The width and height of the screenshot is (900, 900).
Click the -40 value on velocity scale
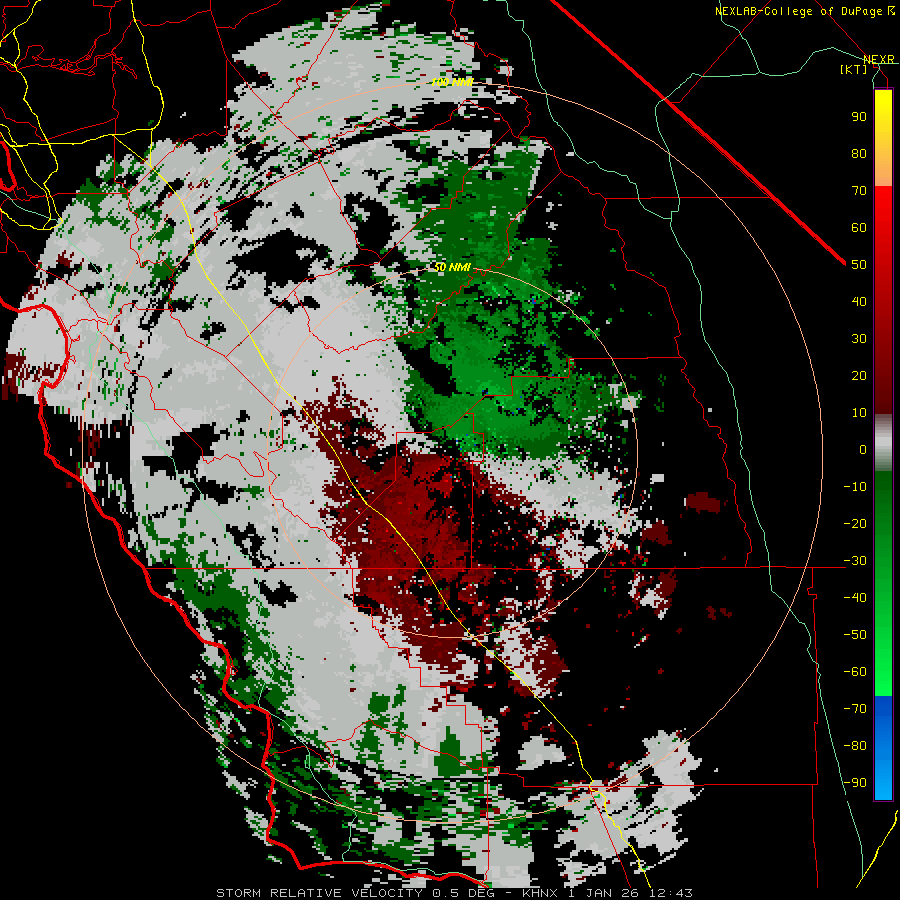[855, 598]
